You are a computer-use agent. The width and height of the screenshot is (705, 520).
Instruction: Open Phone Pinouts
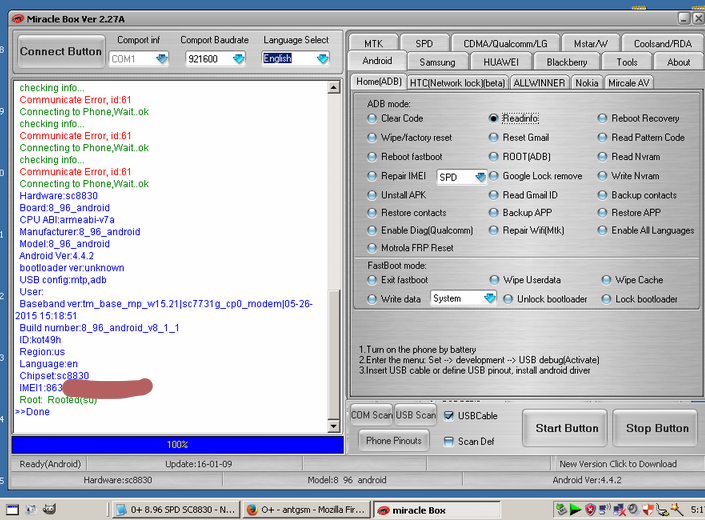[393, 440]
